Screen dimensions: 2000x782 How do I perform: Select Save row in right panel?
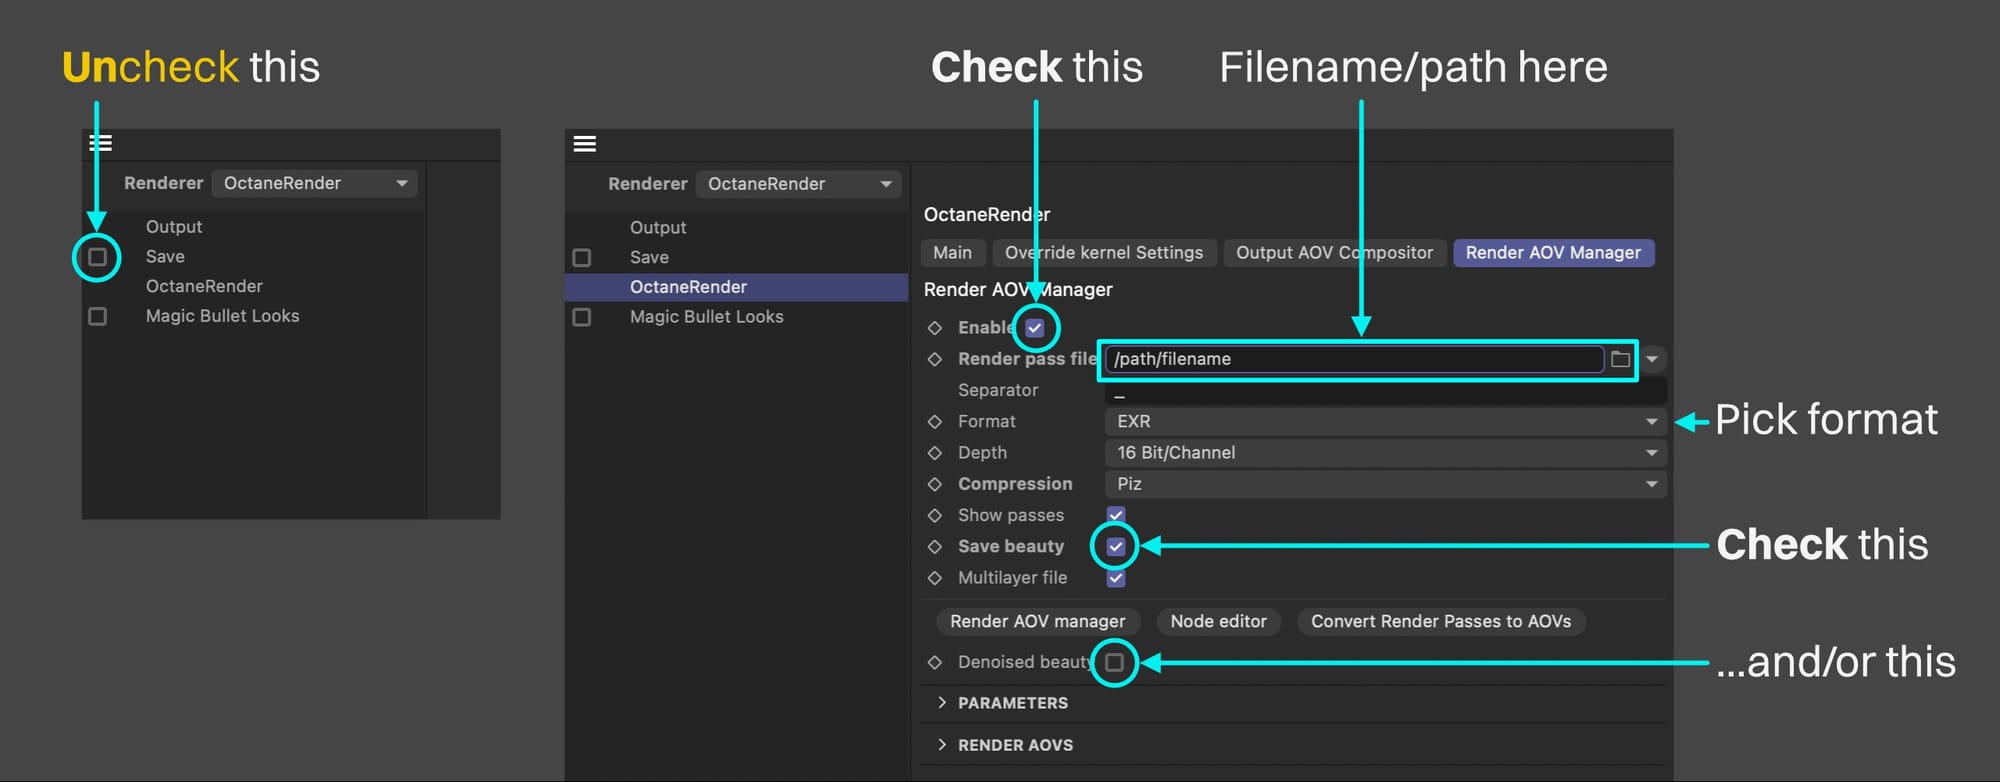[x=649, y=258]
